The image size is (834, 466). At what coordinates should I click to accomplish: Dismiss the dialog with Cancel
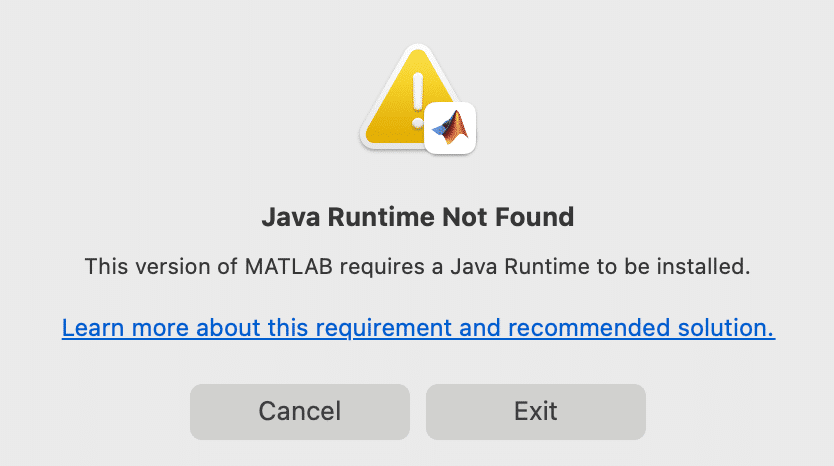point(300,411)
